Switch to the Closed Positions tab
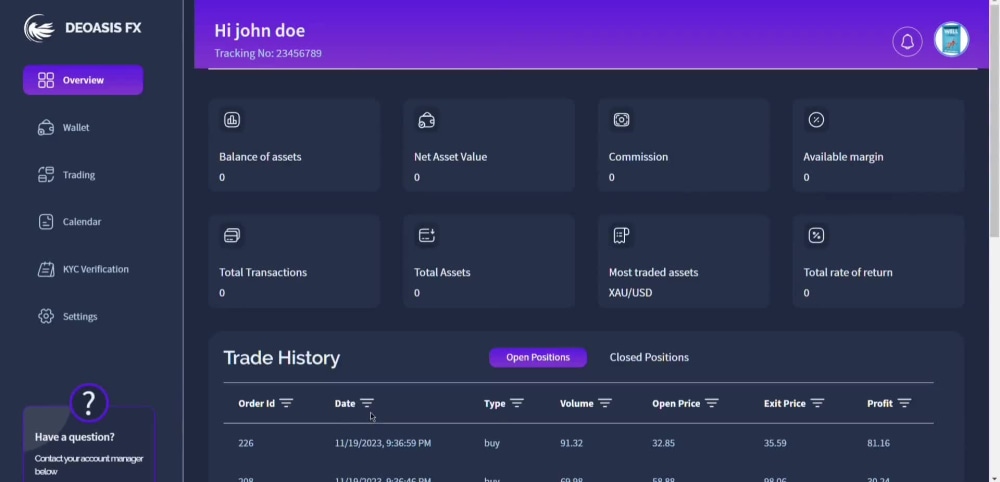The height and width of the screenshot is (482, 1000). coord(649,357)
